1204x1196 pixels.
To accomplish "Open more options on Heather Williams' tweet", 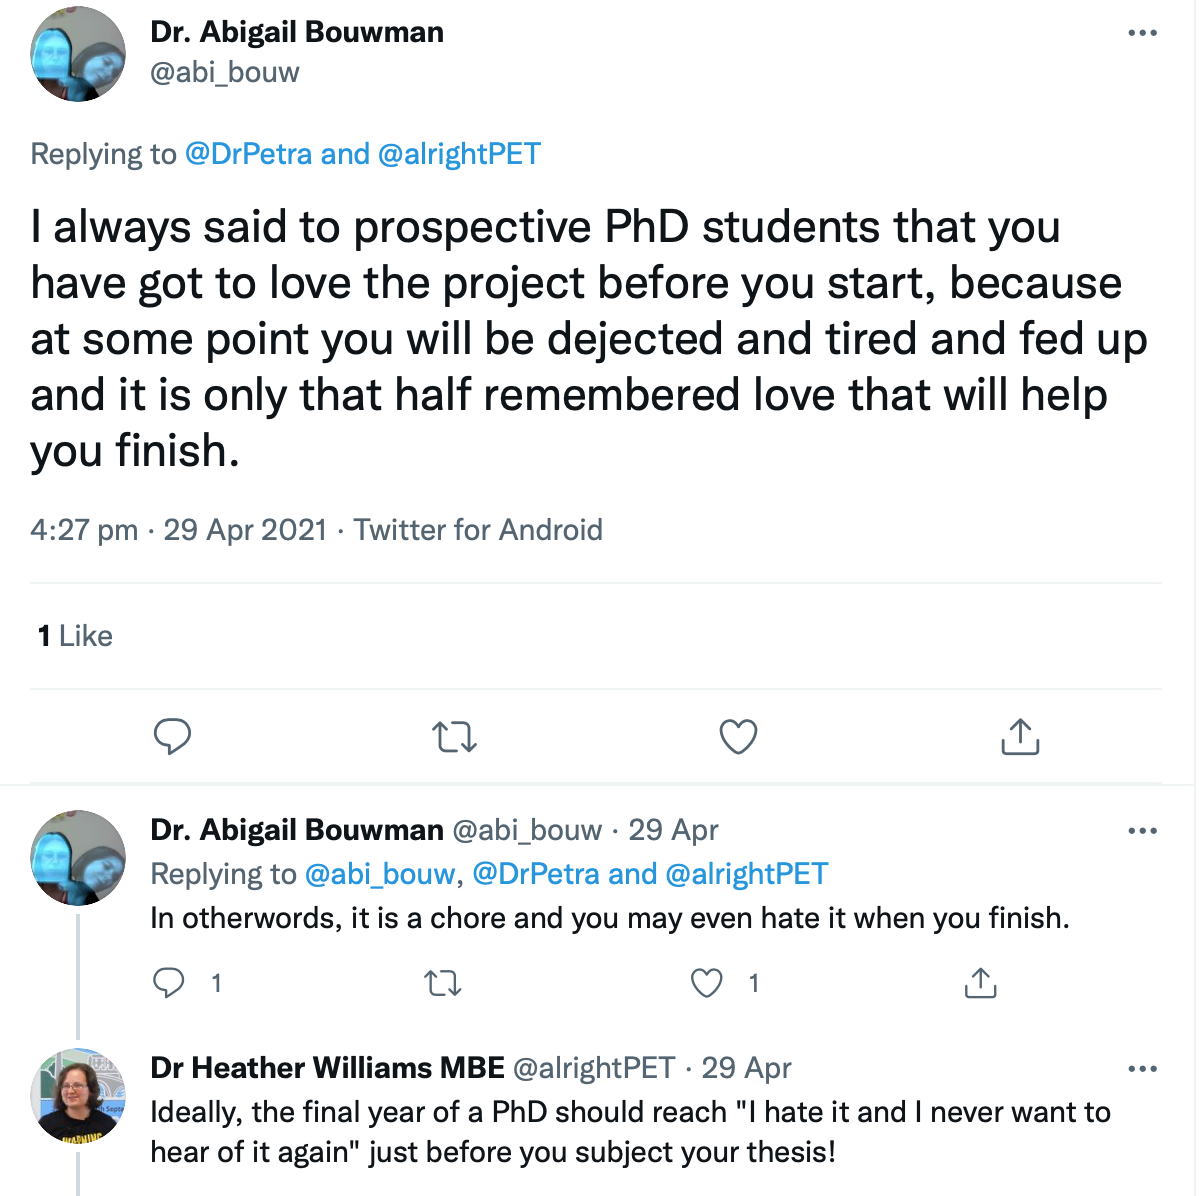I will point(1142,1069).
